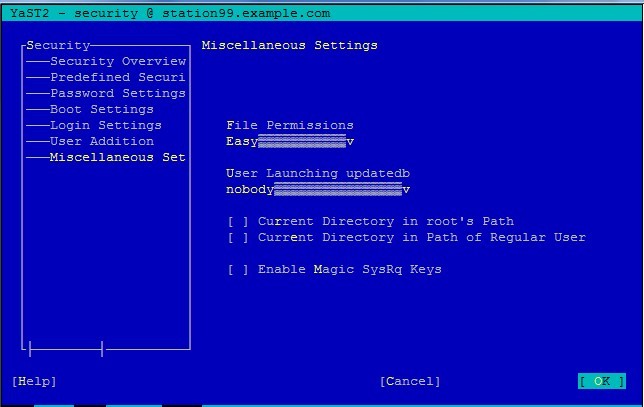Screen dimensions: 644x407
Task: Go to Password Settings section
Action: [x=118, y=93]
